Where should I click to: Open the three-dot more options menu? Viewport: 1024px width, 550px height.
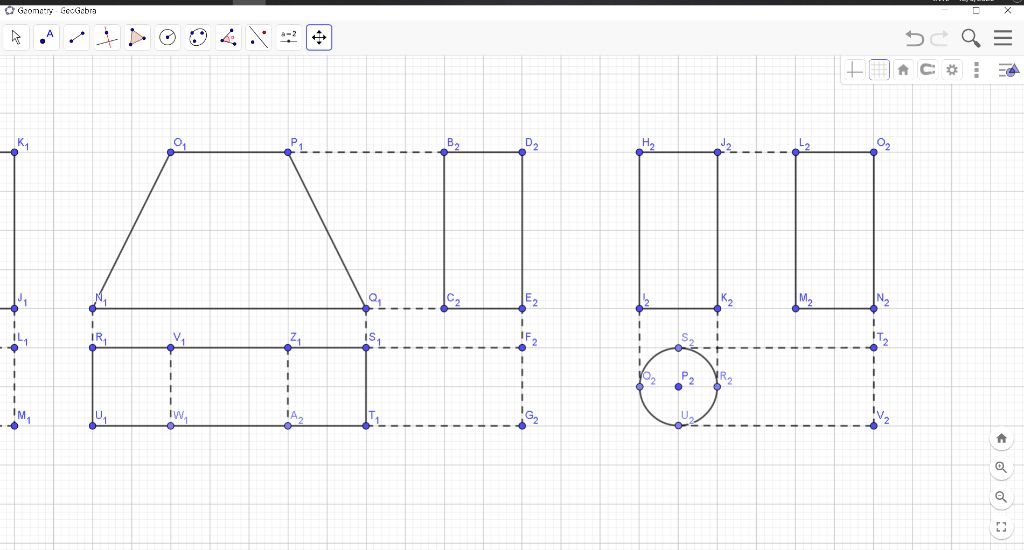[x=976, y=69]
